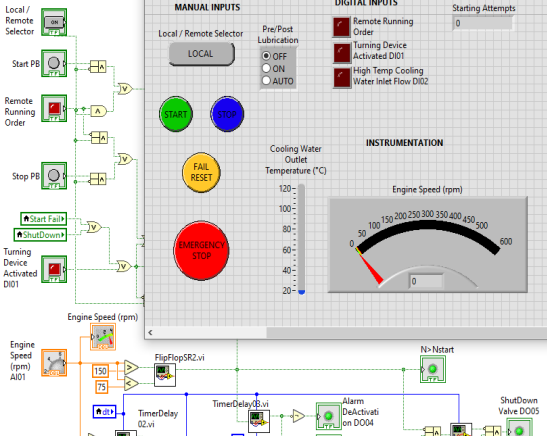Toggle the LOCAL selector button
The height and width of the screenshot is (436, 547).
(x=202, y=54)
